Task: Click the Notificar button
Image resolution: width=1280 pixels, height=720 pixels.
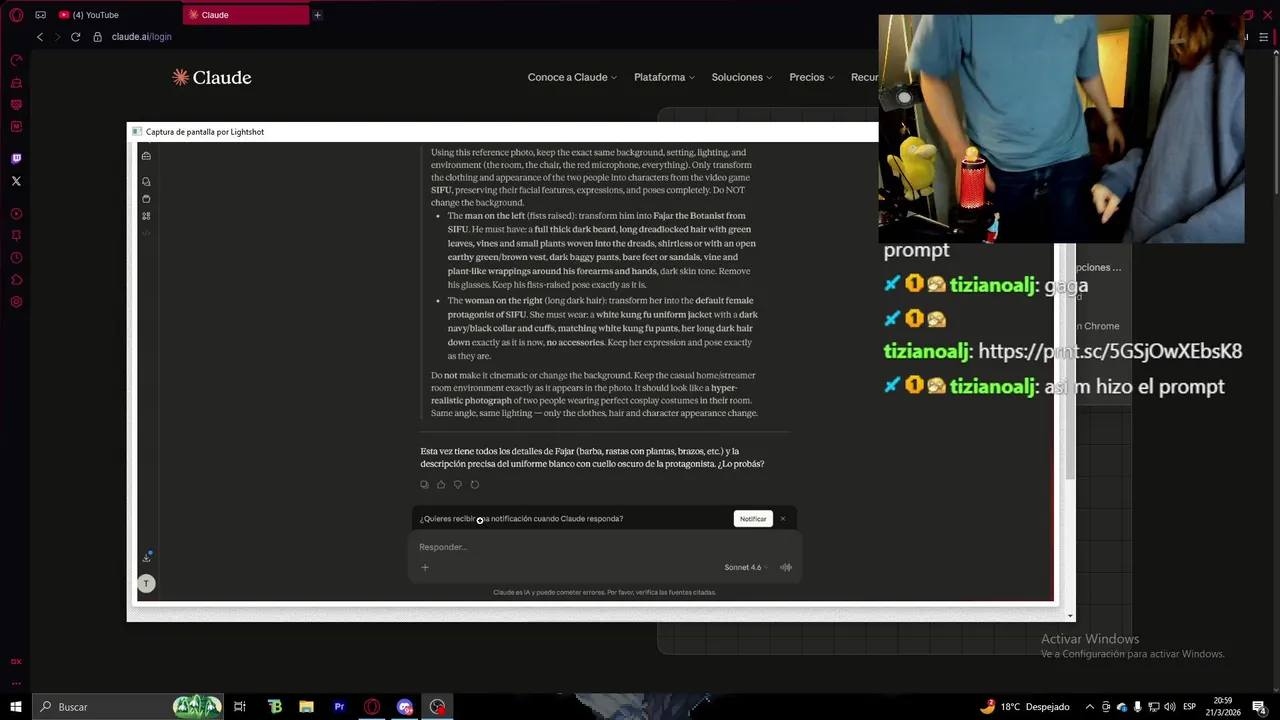Action: pyautogui.click(x=753, y=519)
